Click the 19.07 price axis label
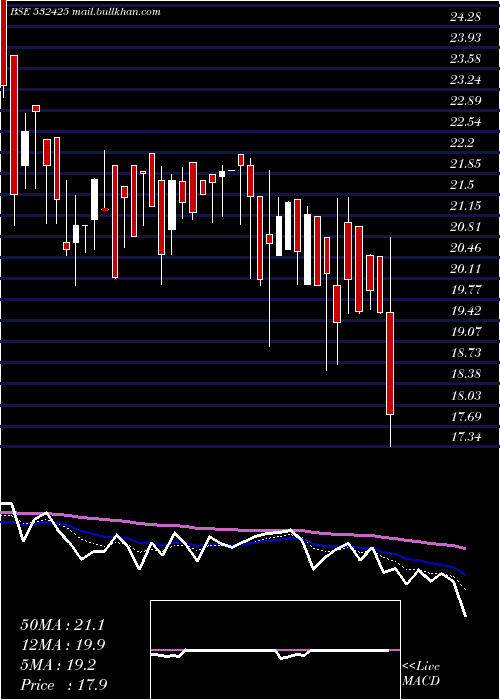Screen dimensions: 500x700 click(465, 332)
